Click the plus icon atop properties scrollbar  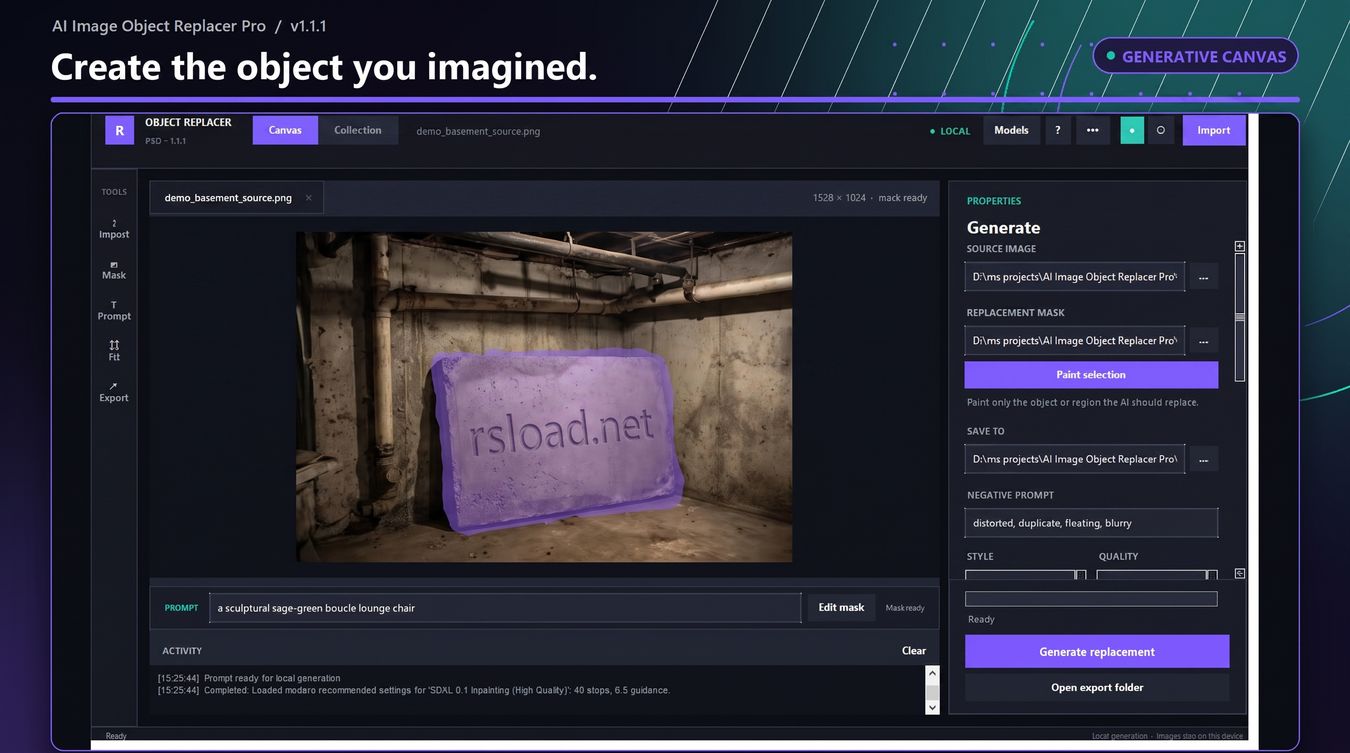[x=1240, y=246]
